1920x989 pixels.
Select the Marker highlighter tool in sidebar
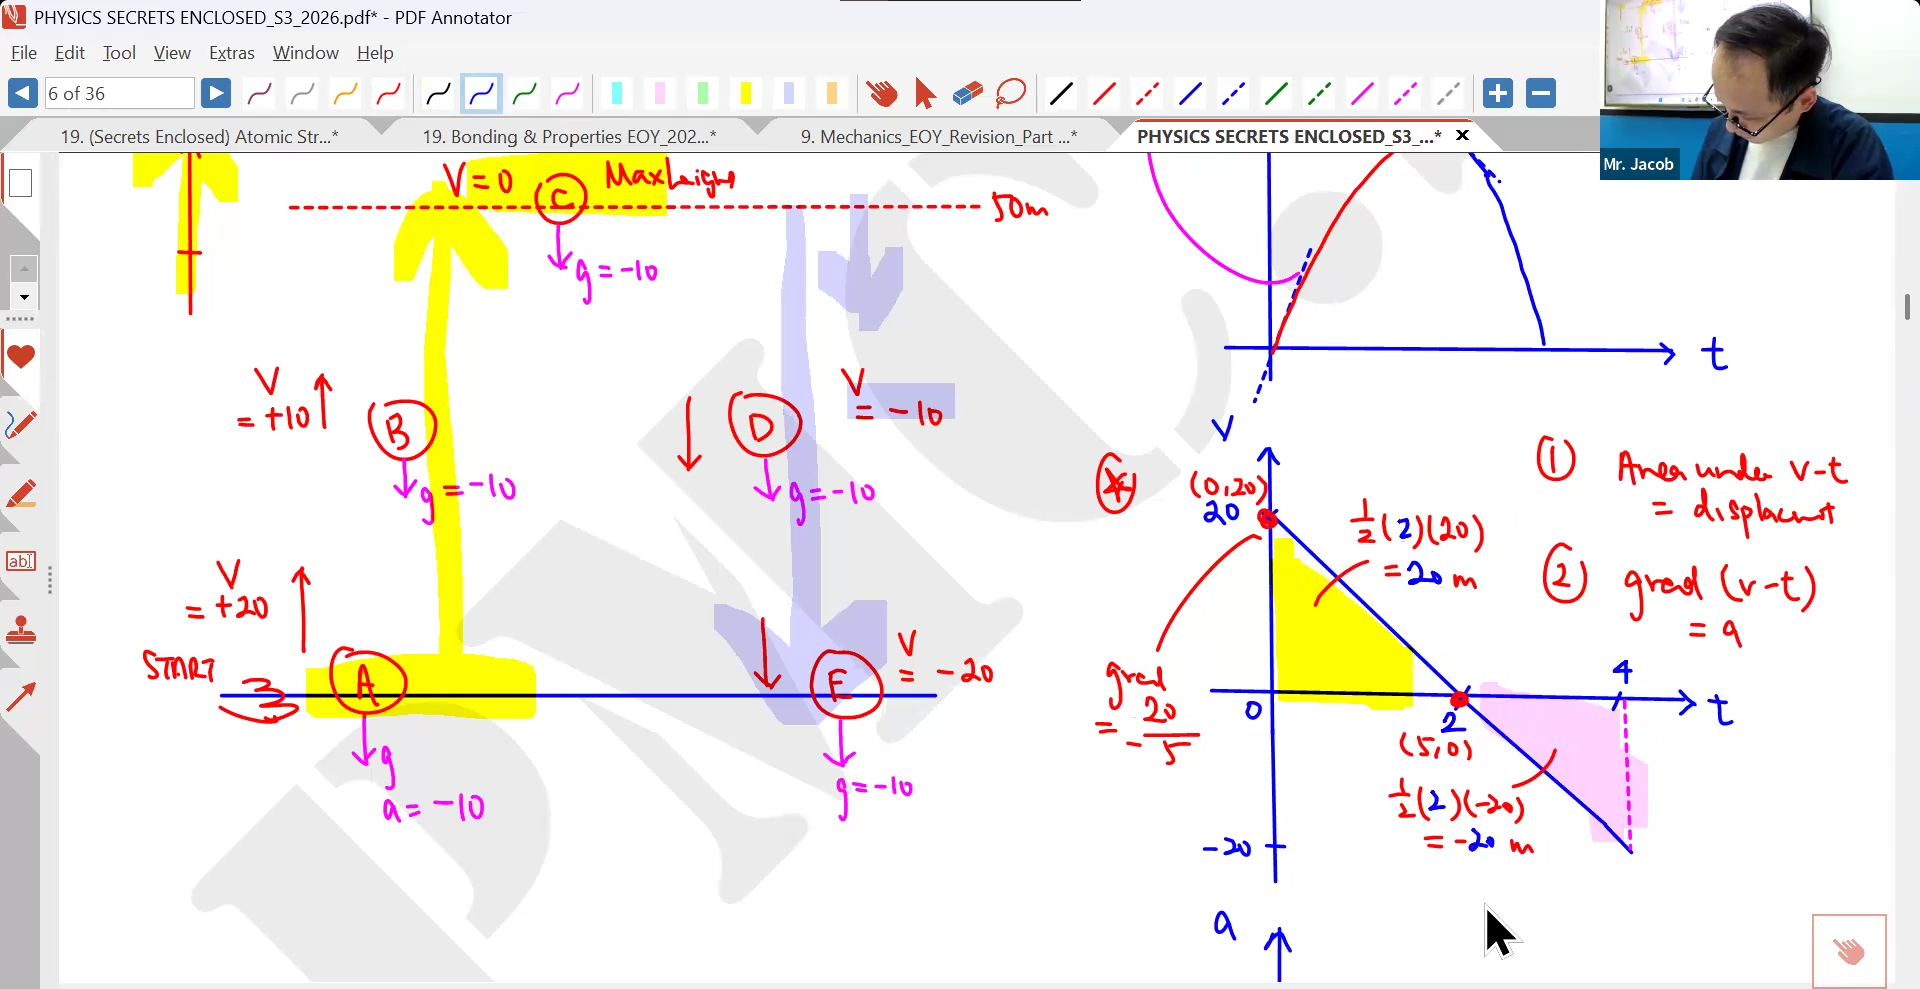(20, 494)
